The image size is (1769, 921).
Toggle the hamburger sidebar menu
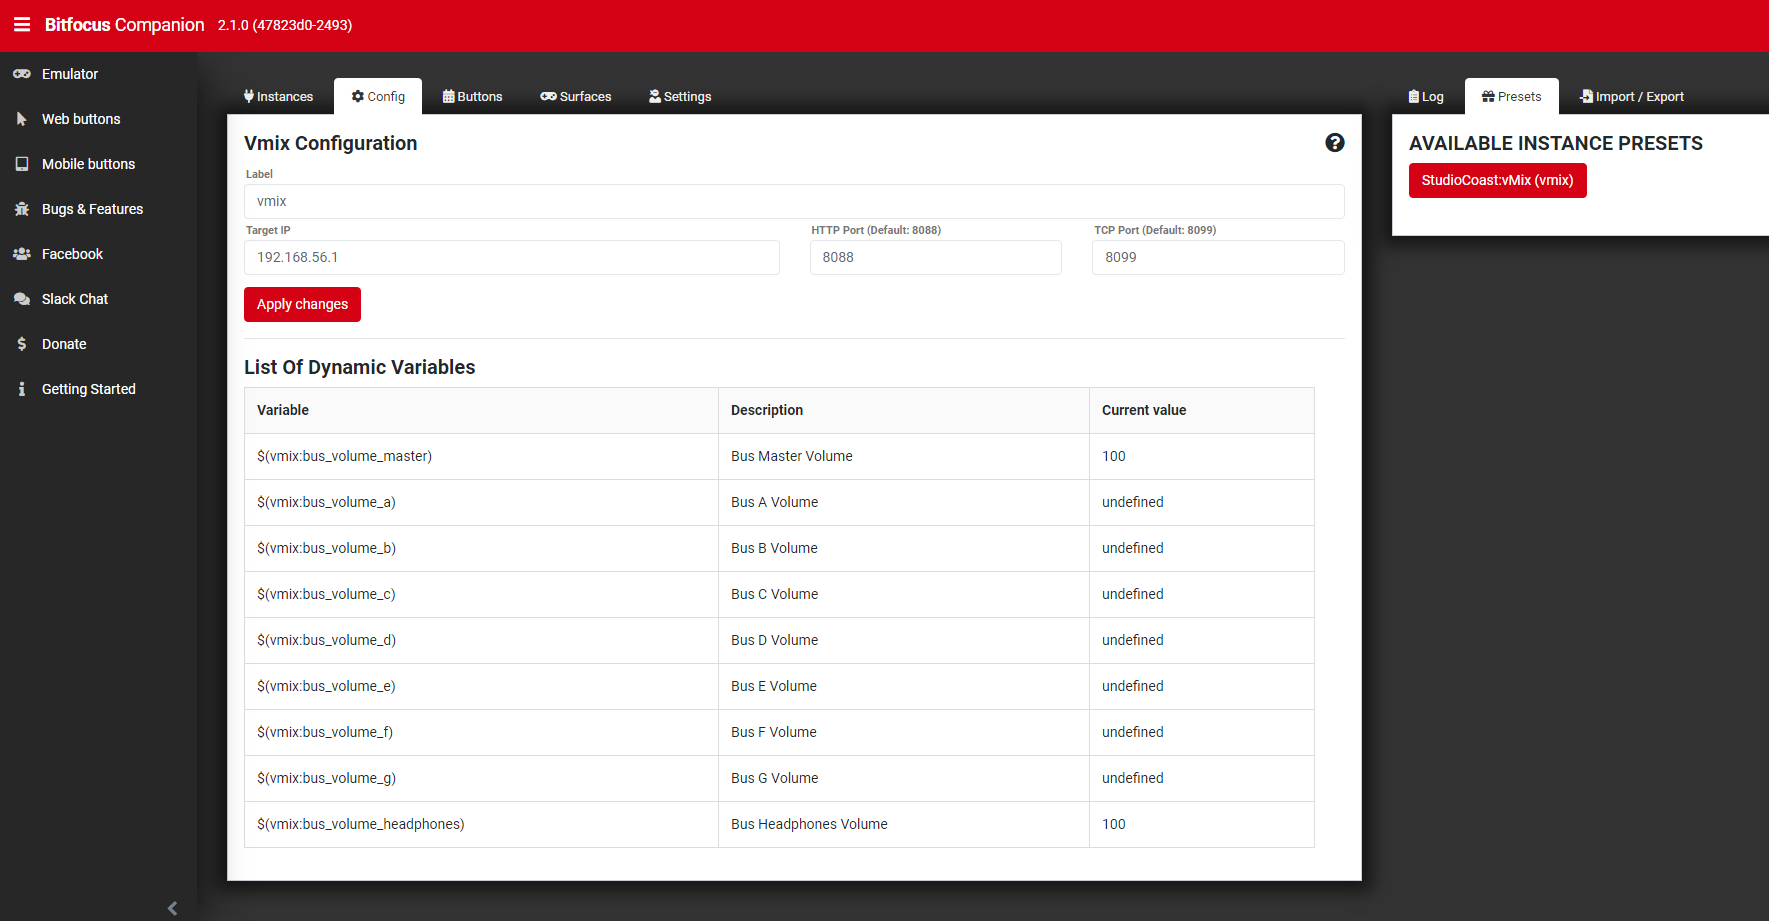point(22,24)
